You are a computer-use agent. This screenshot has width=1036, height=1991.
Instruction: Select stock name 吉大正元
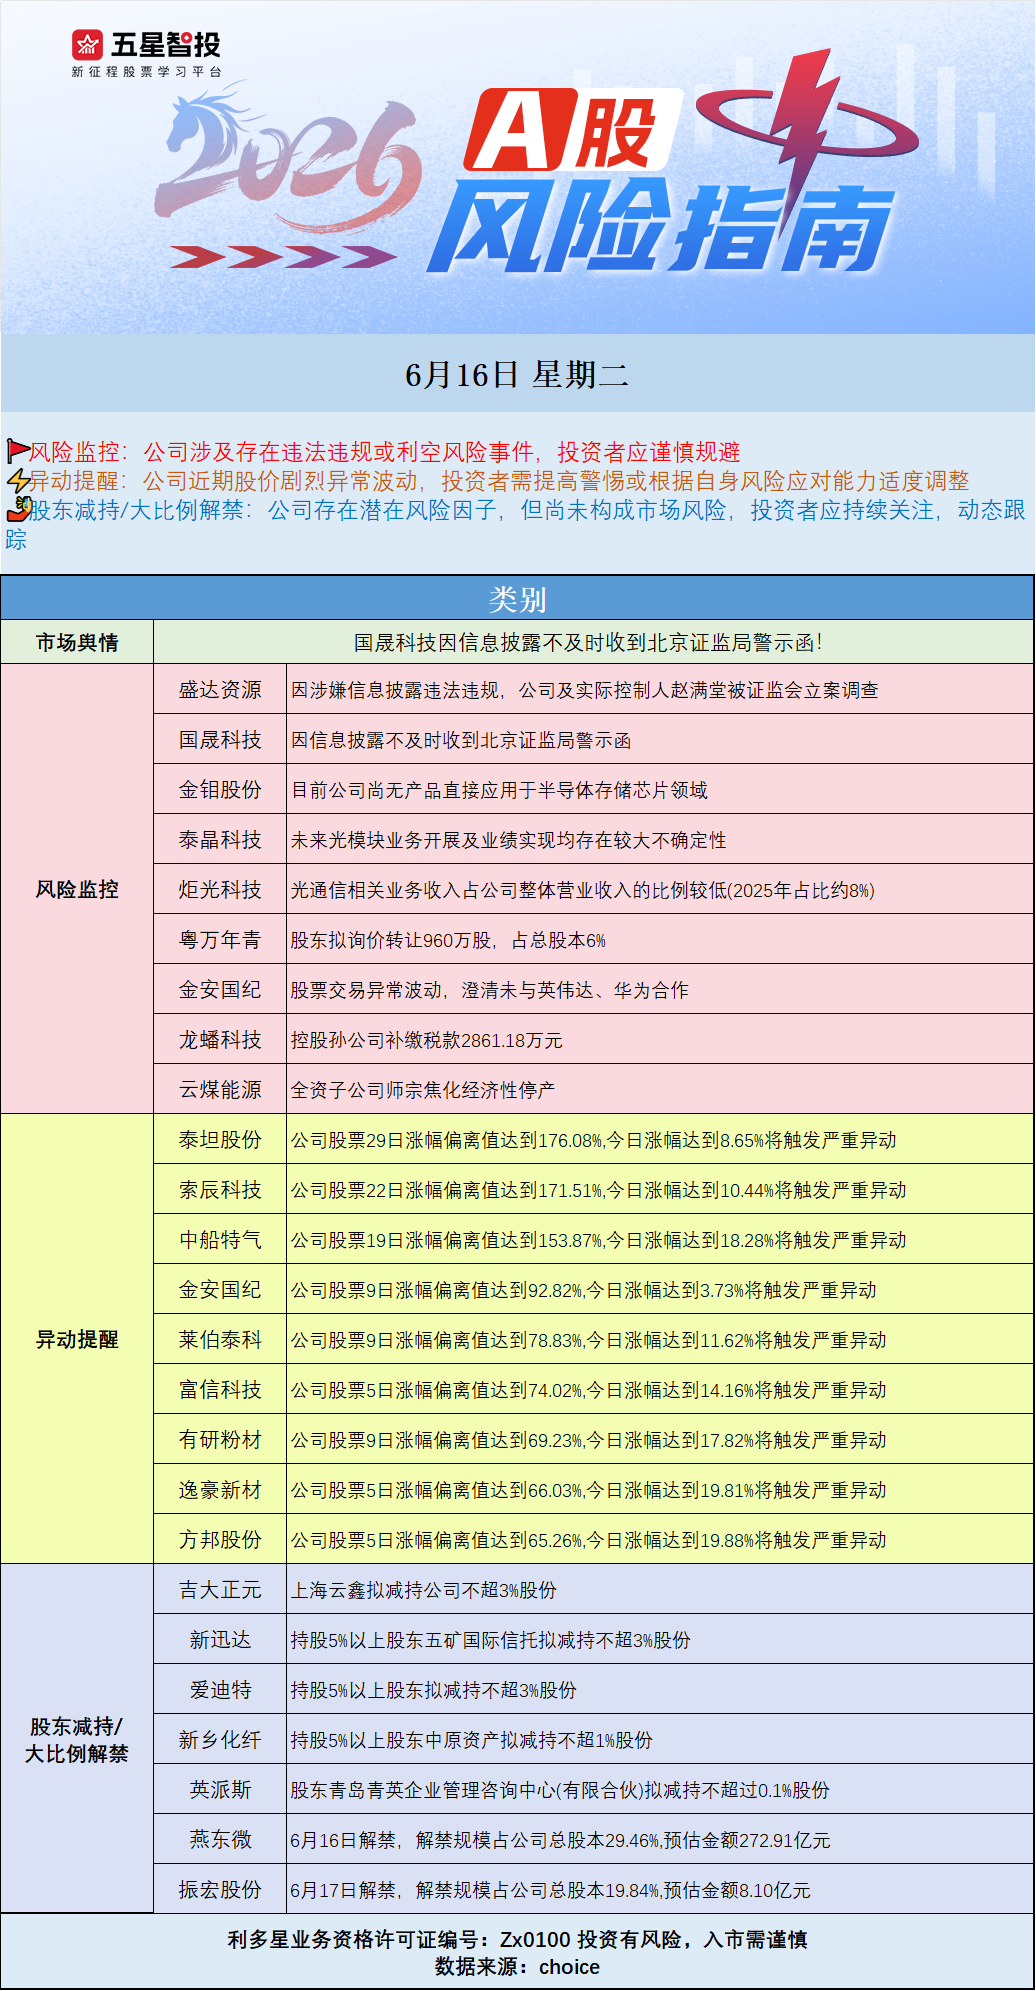[x=220, y=1590]
